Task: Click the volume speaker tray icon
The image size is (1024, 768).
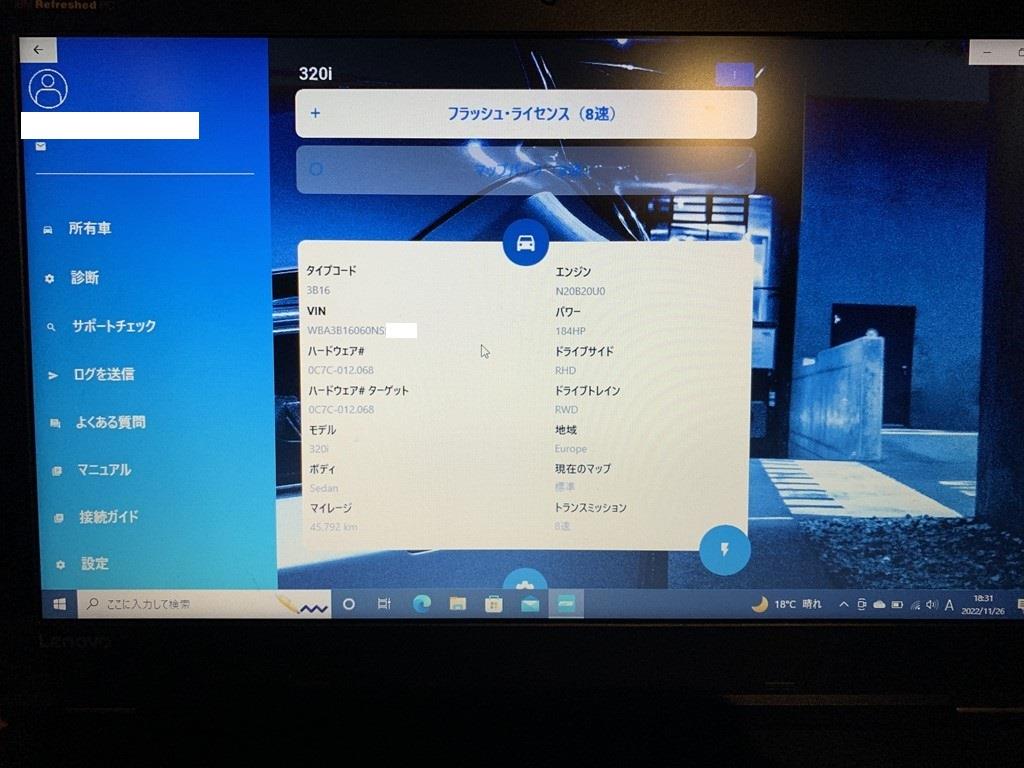Action: coord(932,605)
